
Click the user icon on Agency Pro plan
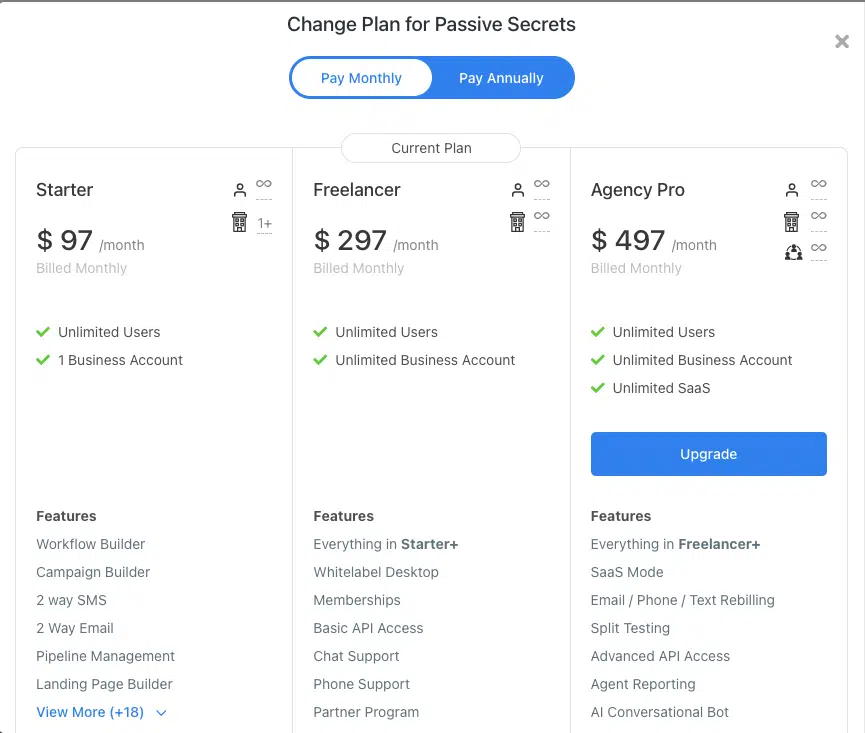[x=792, y=190]
